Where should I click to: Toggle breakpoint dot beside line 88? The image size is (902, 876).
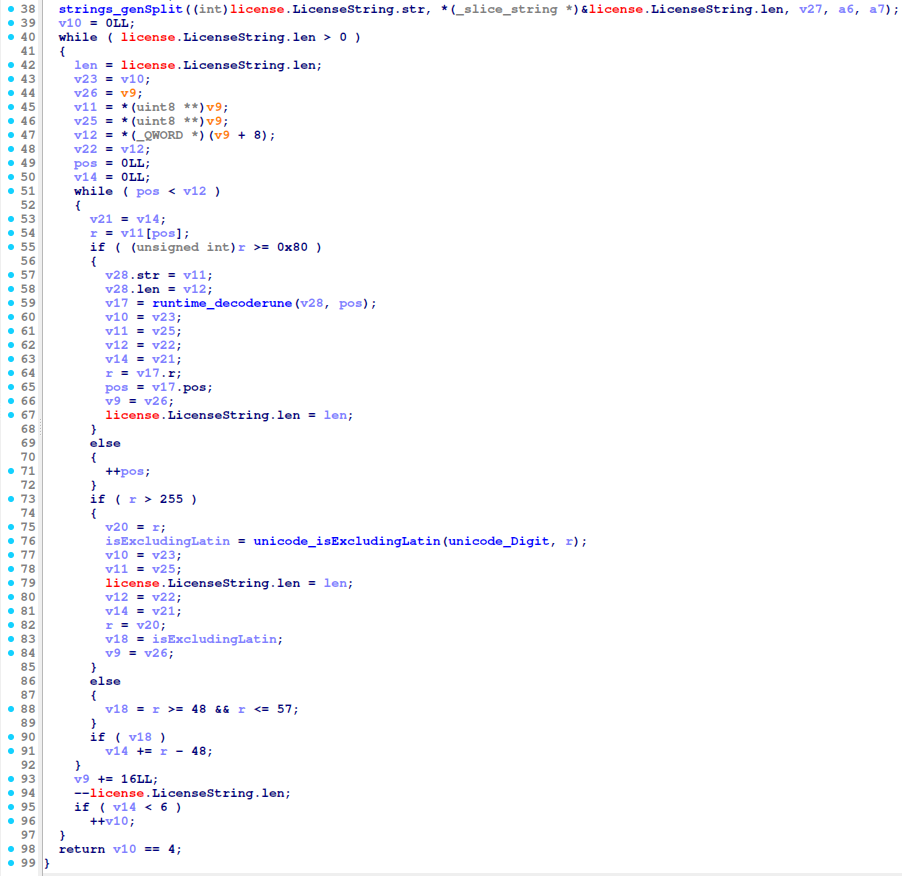click(10, 709)
